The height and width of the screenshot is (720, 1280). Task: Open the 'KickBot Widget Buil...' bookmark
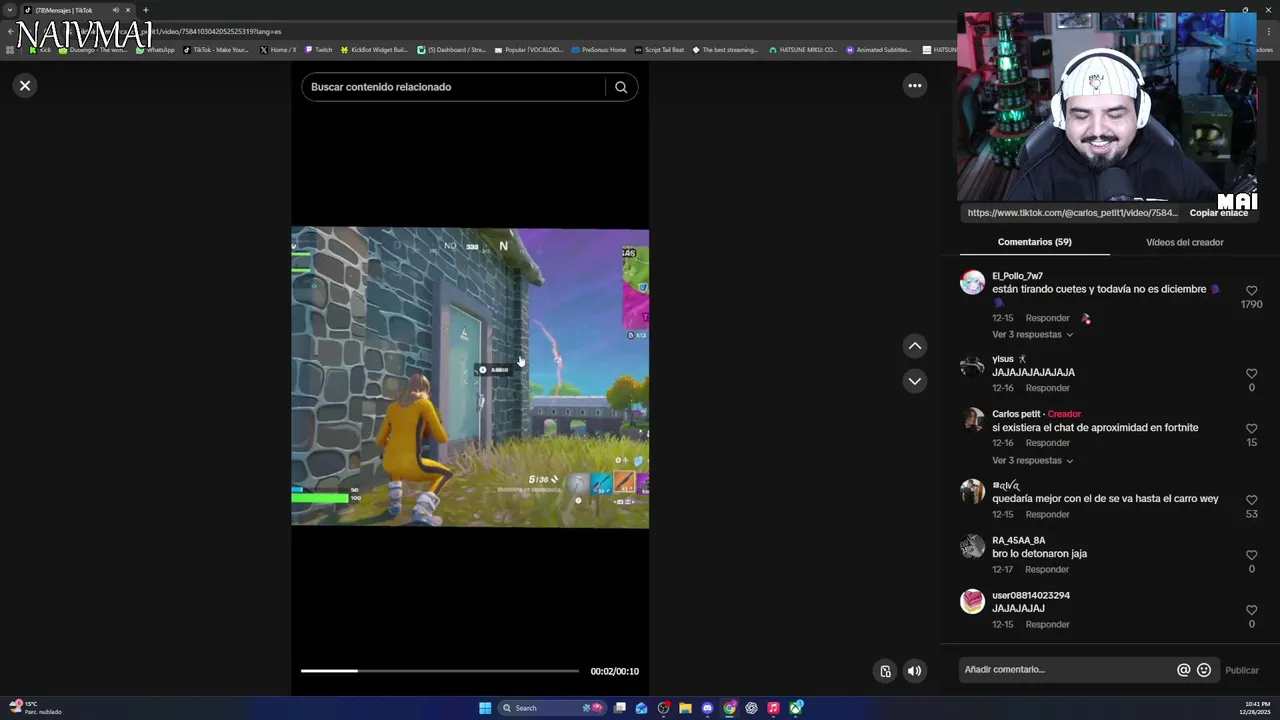374,50
